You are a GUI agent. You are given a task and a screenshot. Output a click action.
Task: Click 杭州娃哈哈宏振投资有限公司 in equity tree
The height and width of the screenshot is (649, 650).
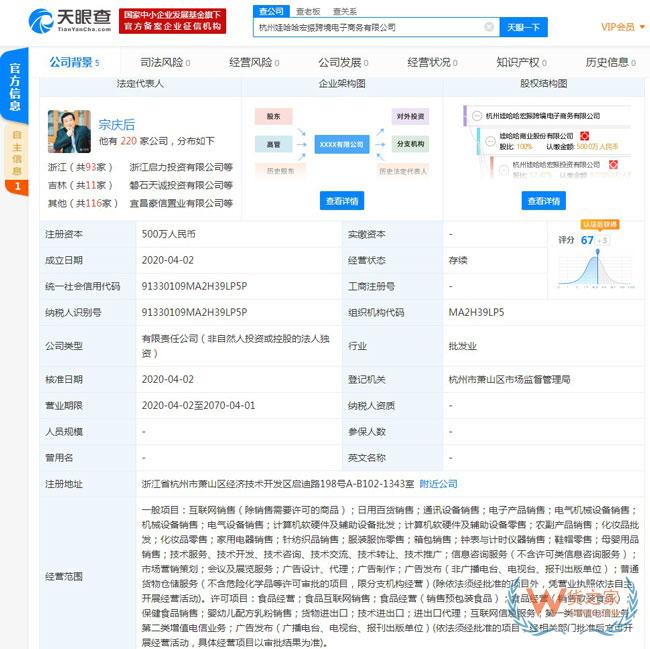point(556,165)
